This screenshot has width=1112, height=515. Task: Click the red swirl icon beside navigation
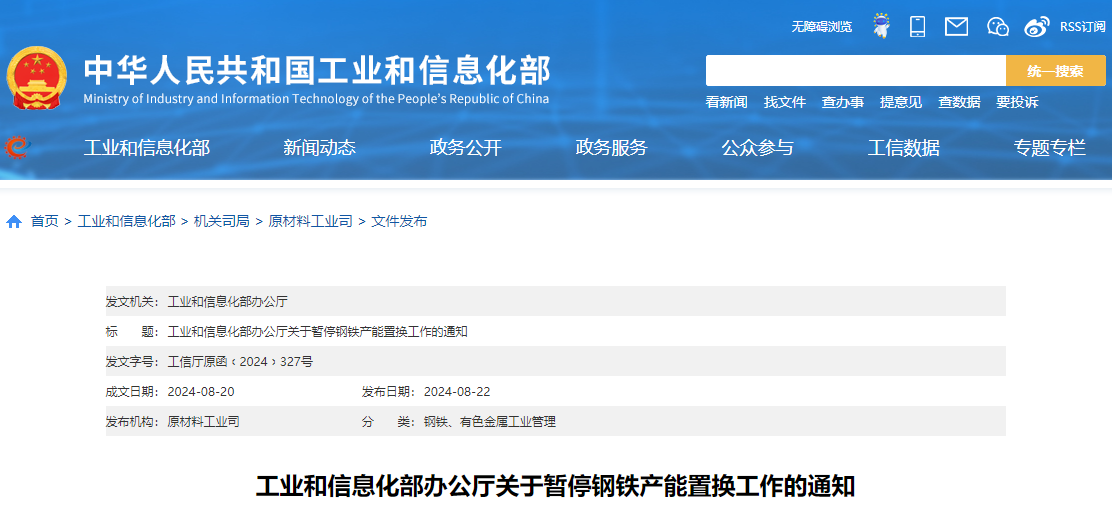coord(16,147)
